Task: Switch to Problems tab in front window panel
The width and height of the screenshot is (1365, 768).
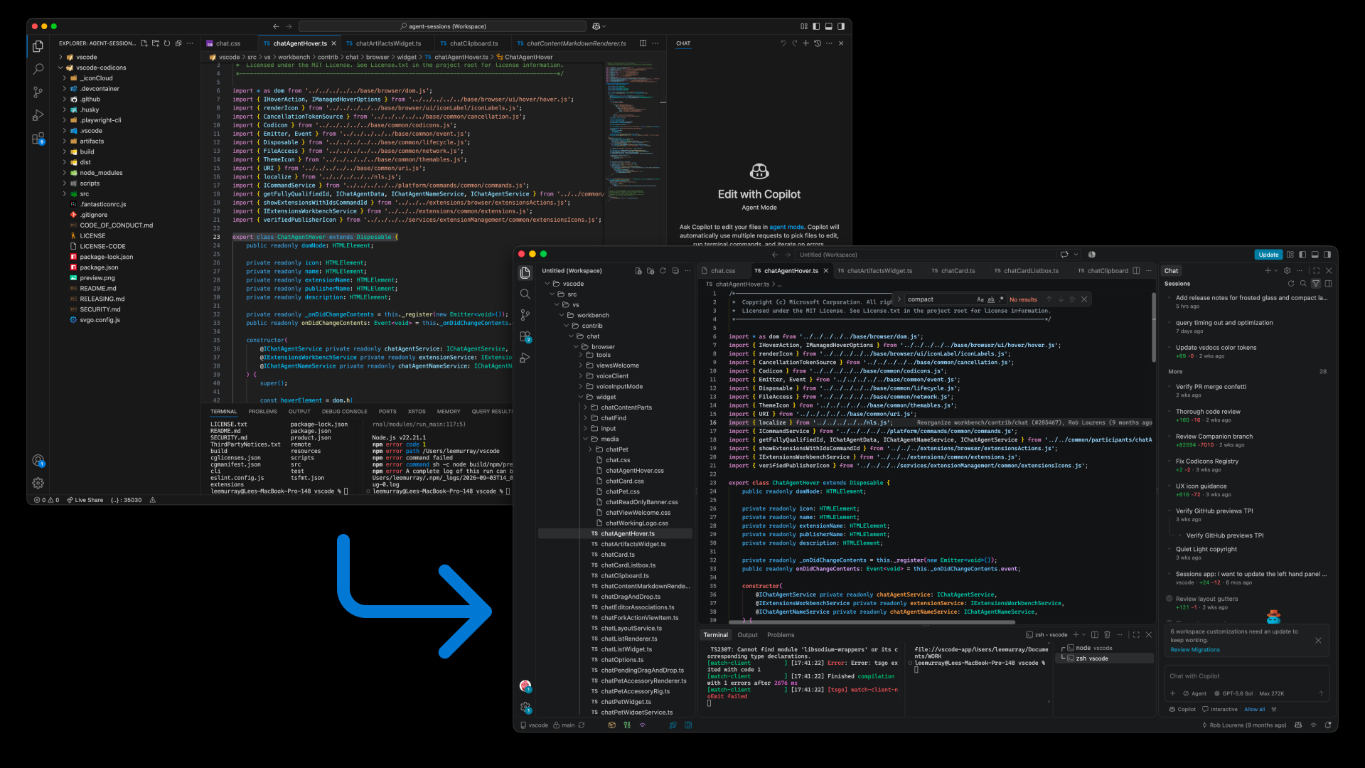Action: 781,635
